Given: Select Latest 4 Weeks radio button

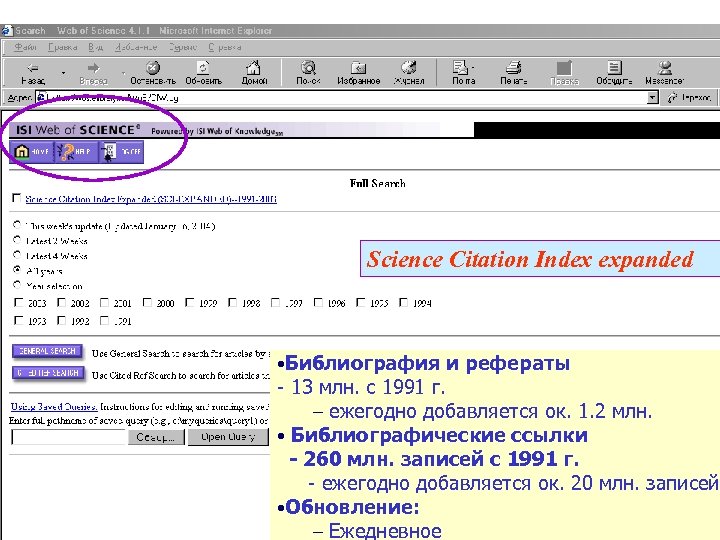Looking at the screenshot, I should click(x=17, y=254).
